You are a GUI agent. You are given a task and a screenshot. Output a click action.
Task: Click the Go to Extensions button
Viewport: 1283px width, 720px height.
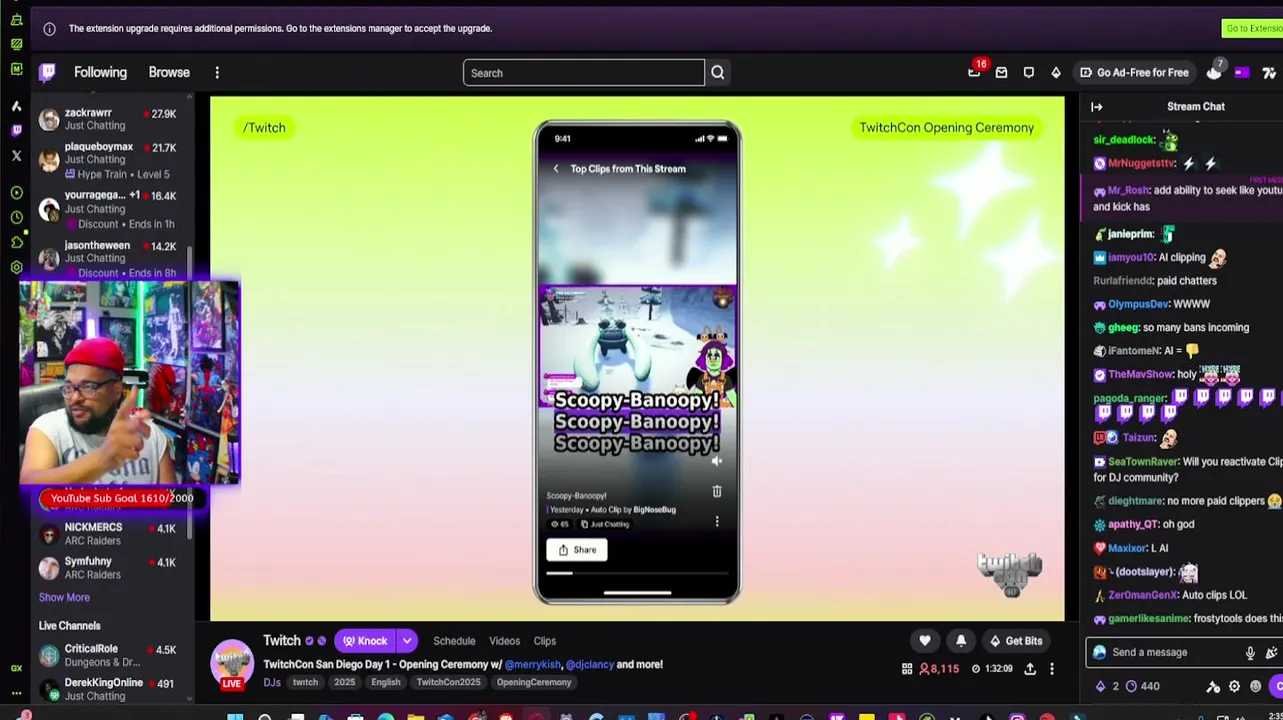(x=1252, y=28)
